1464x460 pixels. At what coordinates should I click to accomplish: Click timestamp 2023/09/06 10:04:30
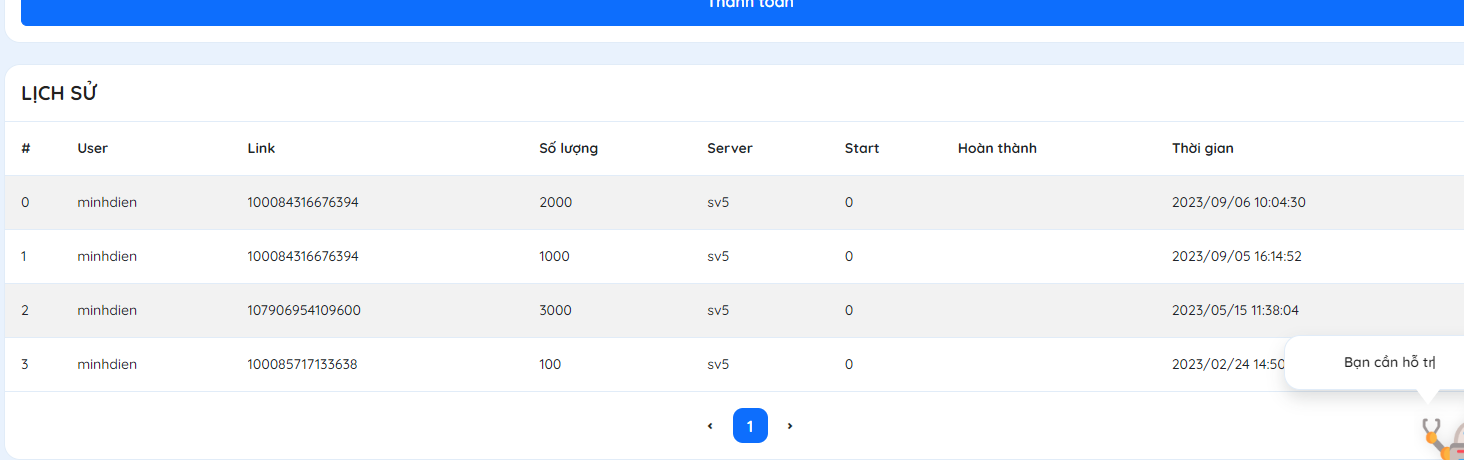[1239, 202]
